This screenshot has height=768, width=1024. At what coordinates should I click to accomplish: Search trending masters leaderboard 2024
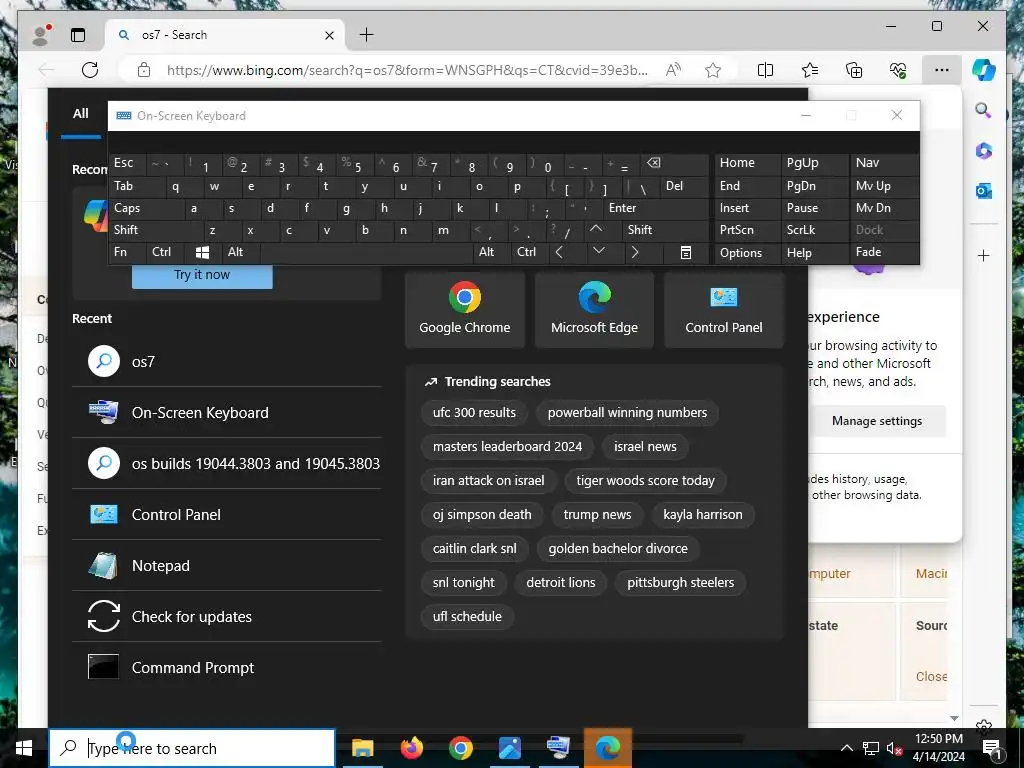[x=507, y=447]
